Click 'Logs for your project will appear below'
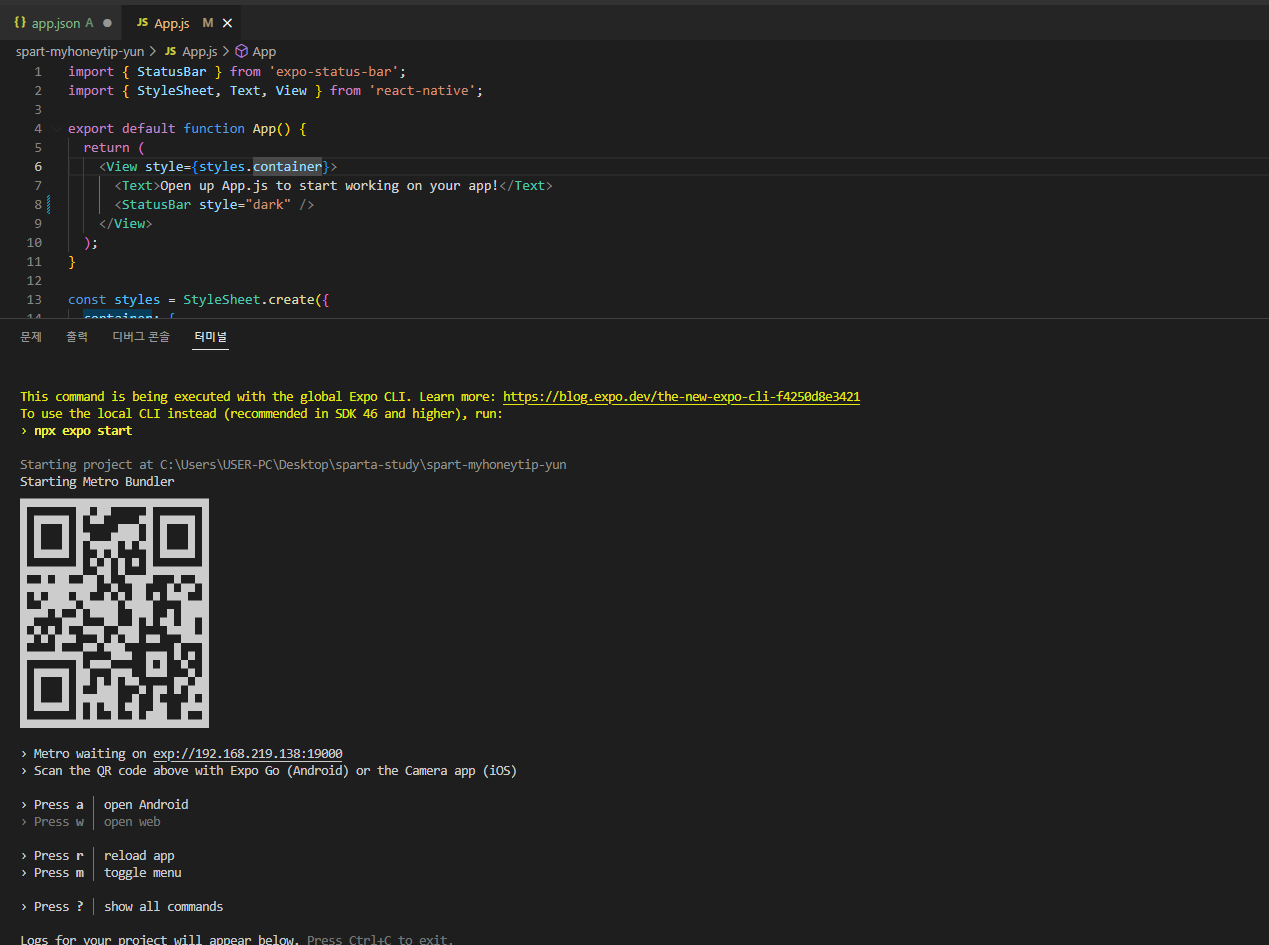This screenshot has width=1269, height=945. 160,941
